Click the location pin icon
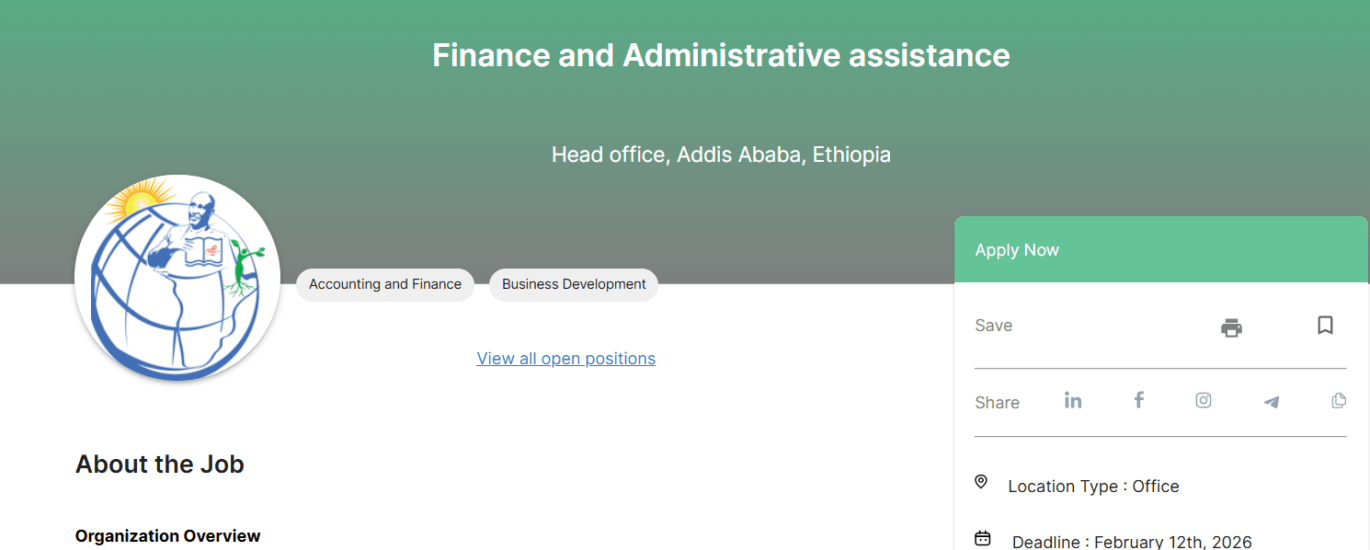 tap(981, 482)
